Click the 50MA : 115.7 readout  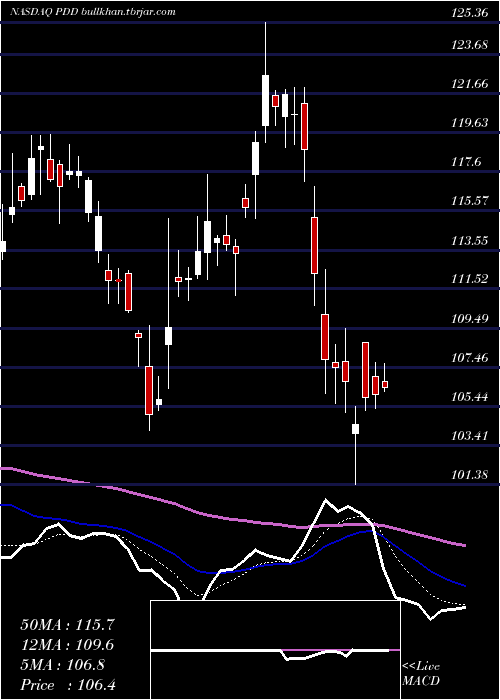(x=68, y=625)
